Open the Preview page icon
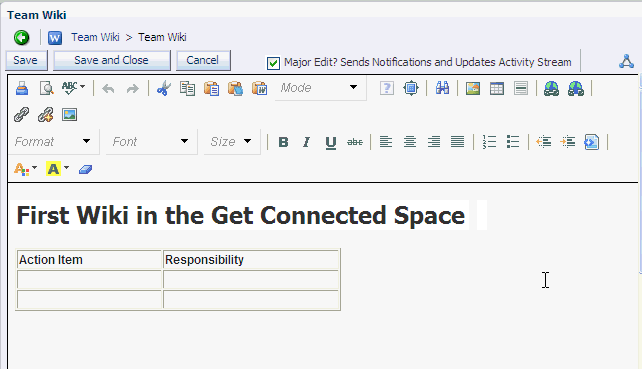Screen dimensions: 642x369 coord(46,88)
